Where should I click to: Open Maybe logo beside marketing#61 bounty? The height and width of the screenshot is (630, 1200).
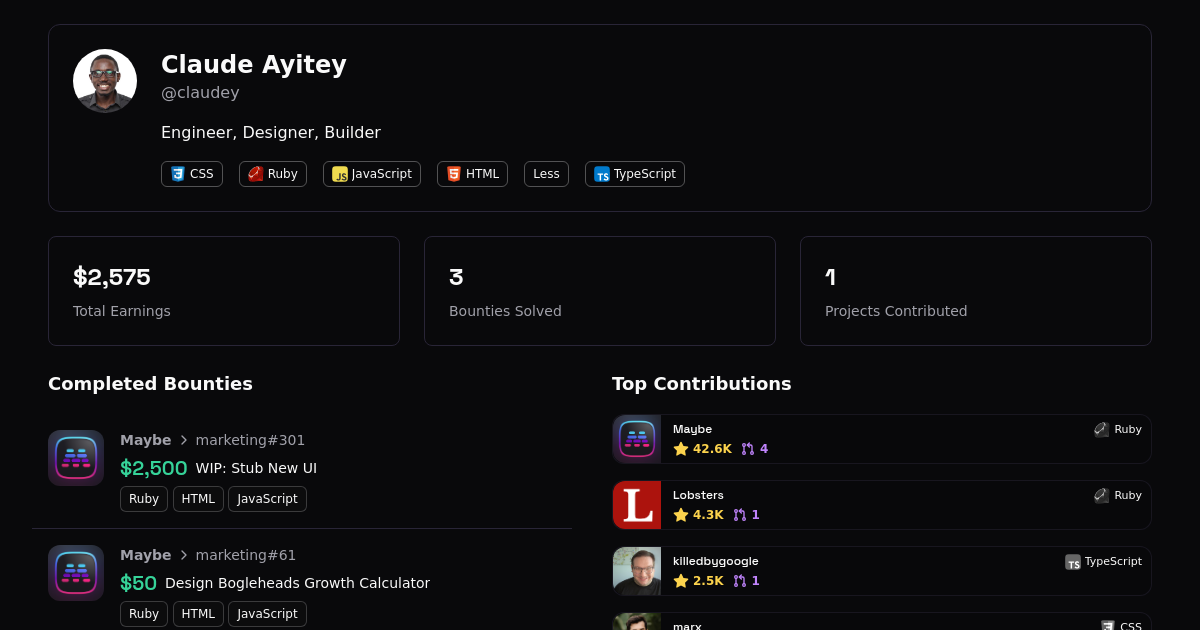point(76,573)
